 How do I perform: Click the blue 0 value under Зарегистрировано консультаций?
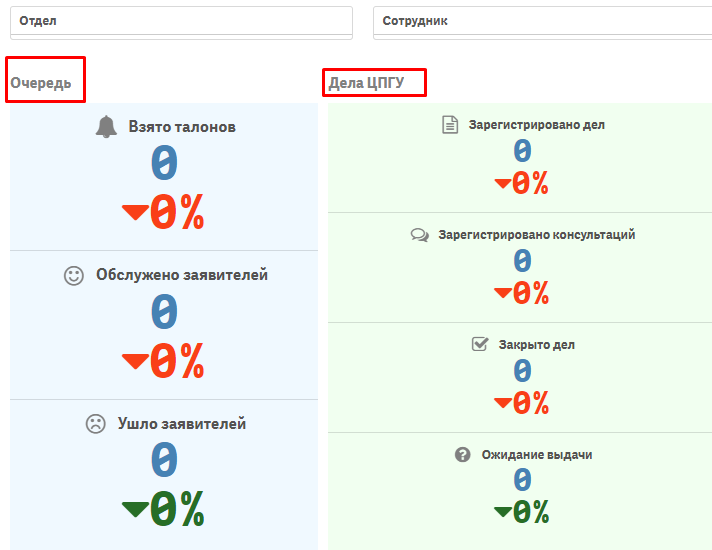pyautogui.click(x=523, y=261)
